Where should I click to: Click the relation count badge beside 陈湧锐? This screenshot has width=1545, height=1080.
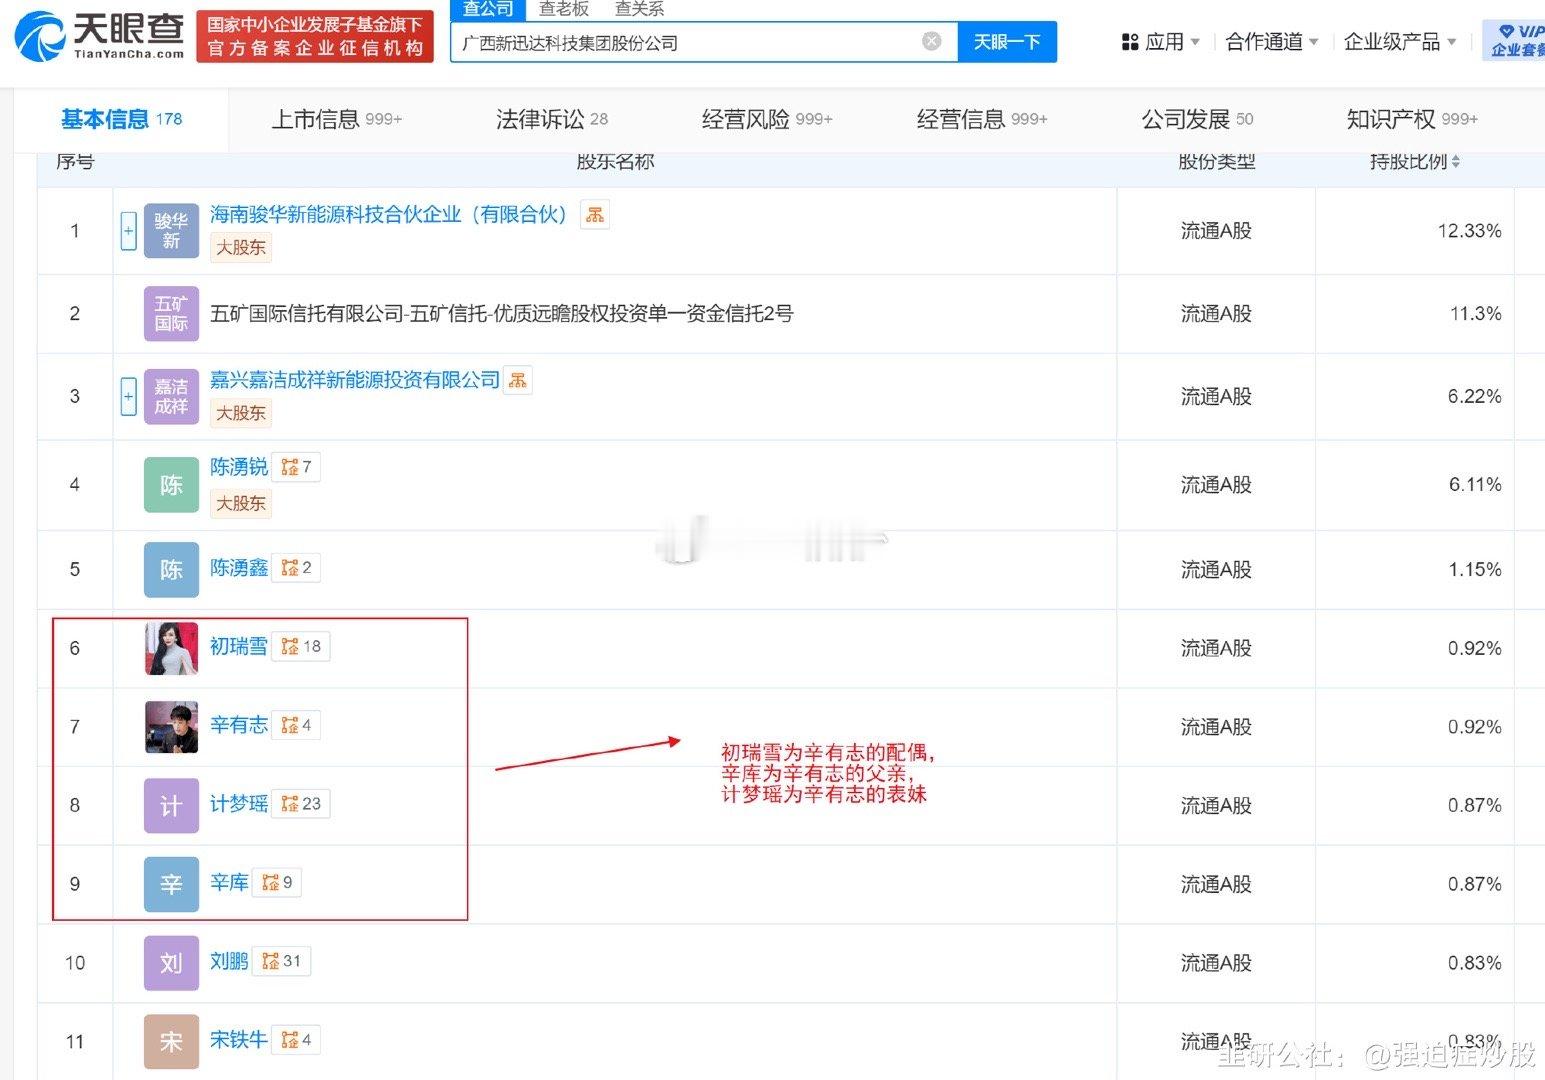297,467
